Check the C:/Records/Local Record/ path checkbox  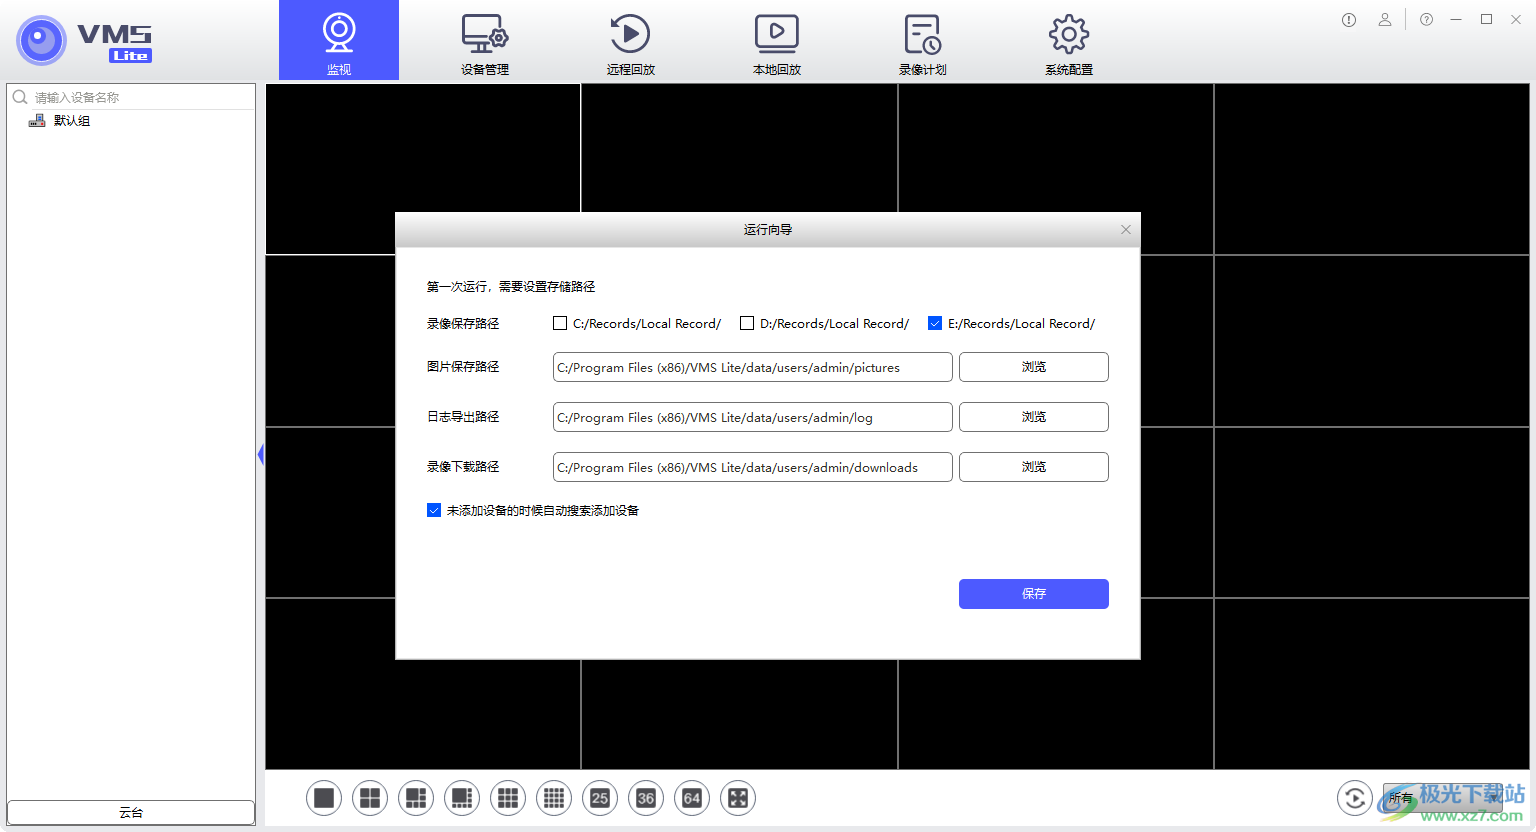(560, 323)
